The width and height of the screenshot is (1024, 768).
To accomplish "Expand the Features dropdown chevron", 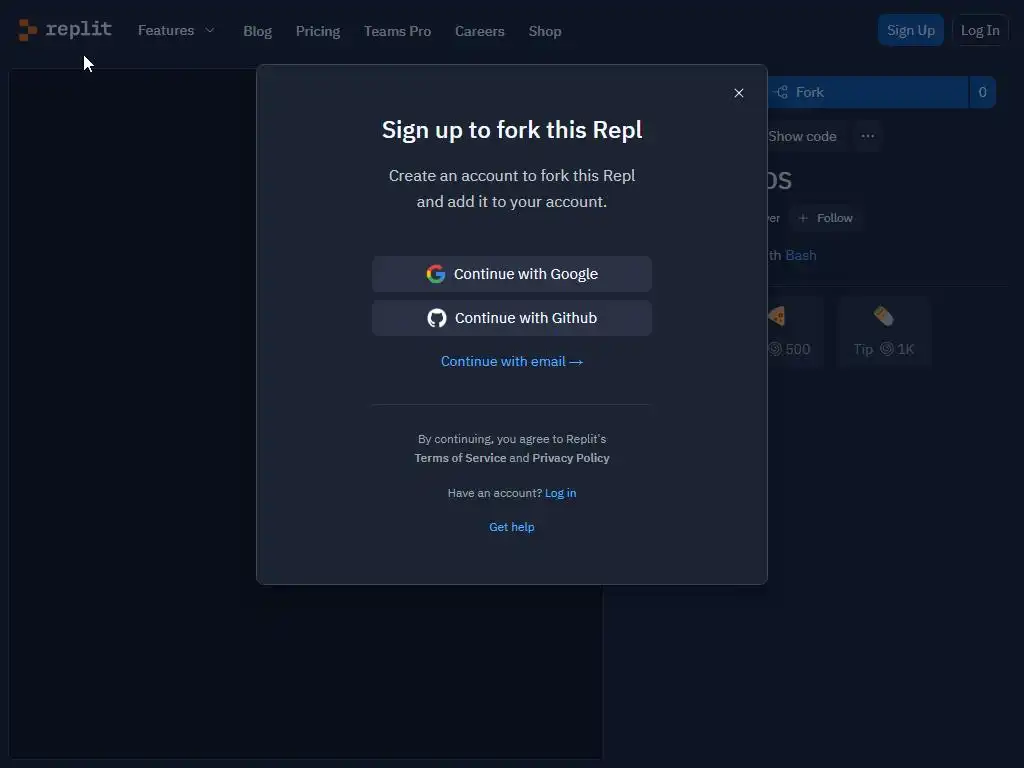I will pyautogui.click(x=210, y=31).
